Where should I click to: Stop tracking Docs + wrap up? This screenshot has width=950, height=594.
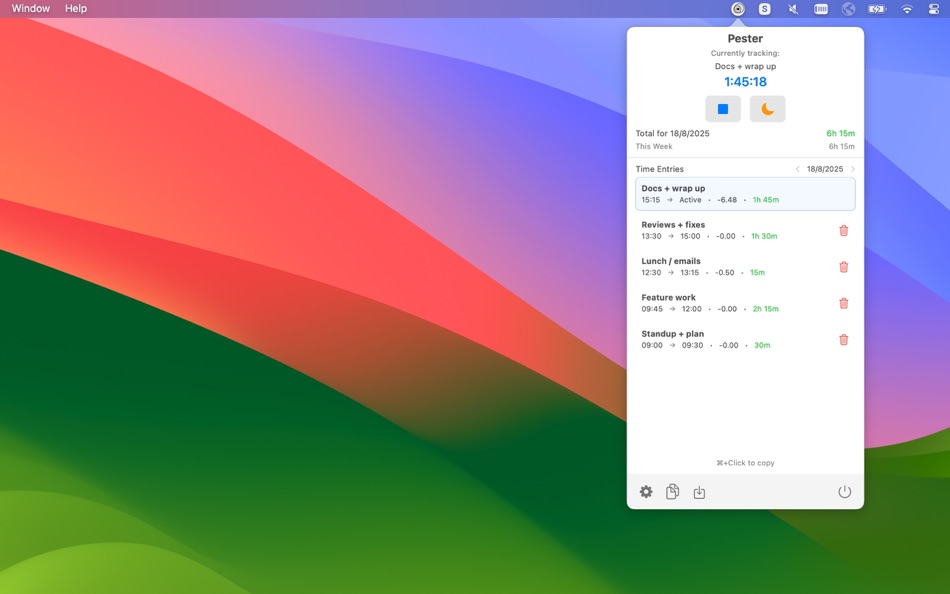coord(723,108)
